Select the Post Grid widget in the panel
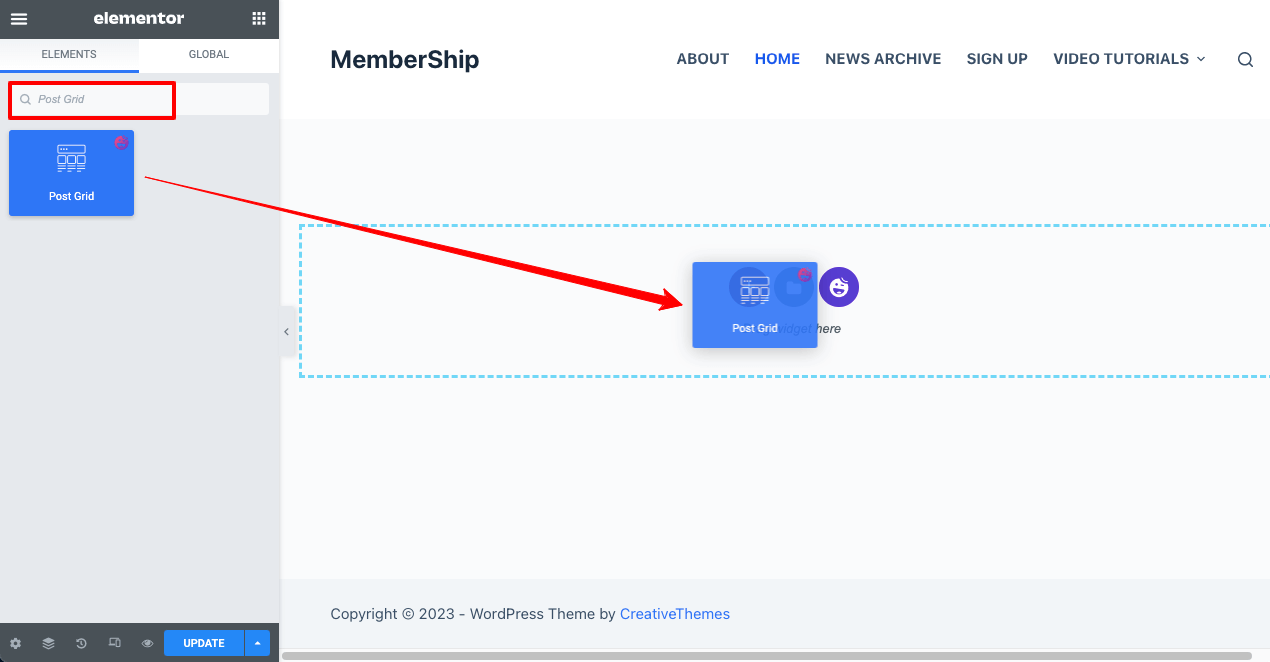1270x662 pixels. (71, 173)
